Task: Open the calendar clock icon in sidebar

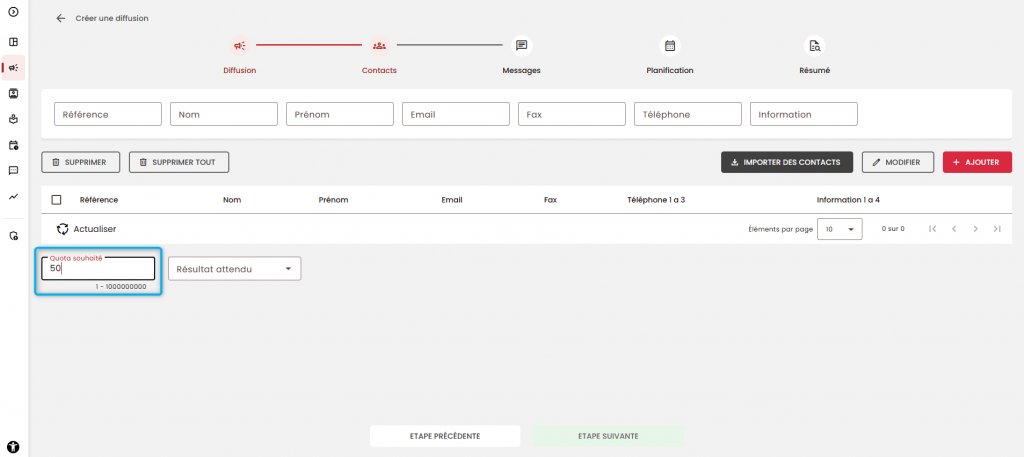Action: 13,145
